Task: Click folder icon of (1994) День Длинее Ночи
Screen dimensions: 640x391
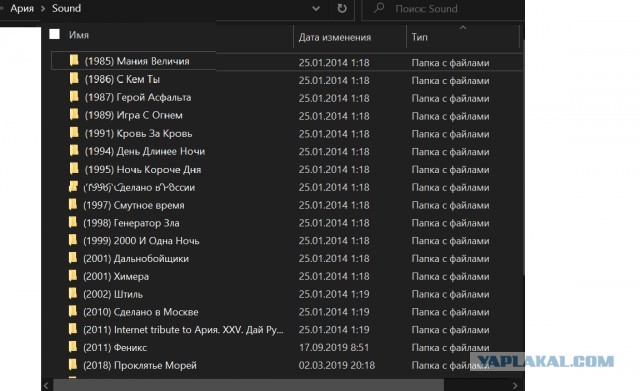Action: (x=74, y=151)
